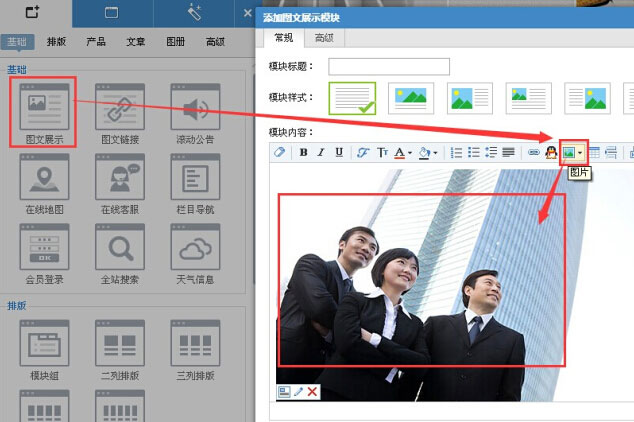The height and width of the screenshot is (422, 634).
Task: Open the 排版 category tab
Action: pyautogui.click(x=56, y=42)
